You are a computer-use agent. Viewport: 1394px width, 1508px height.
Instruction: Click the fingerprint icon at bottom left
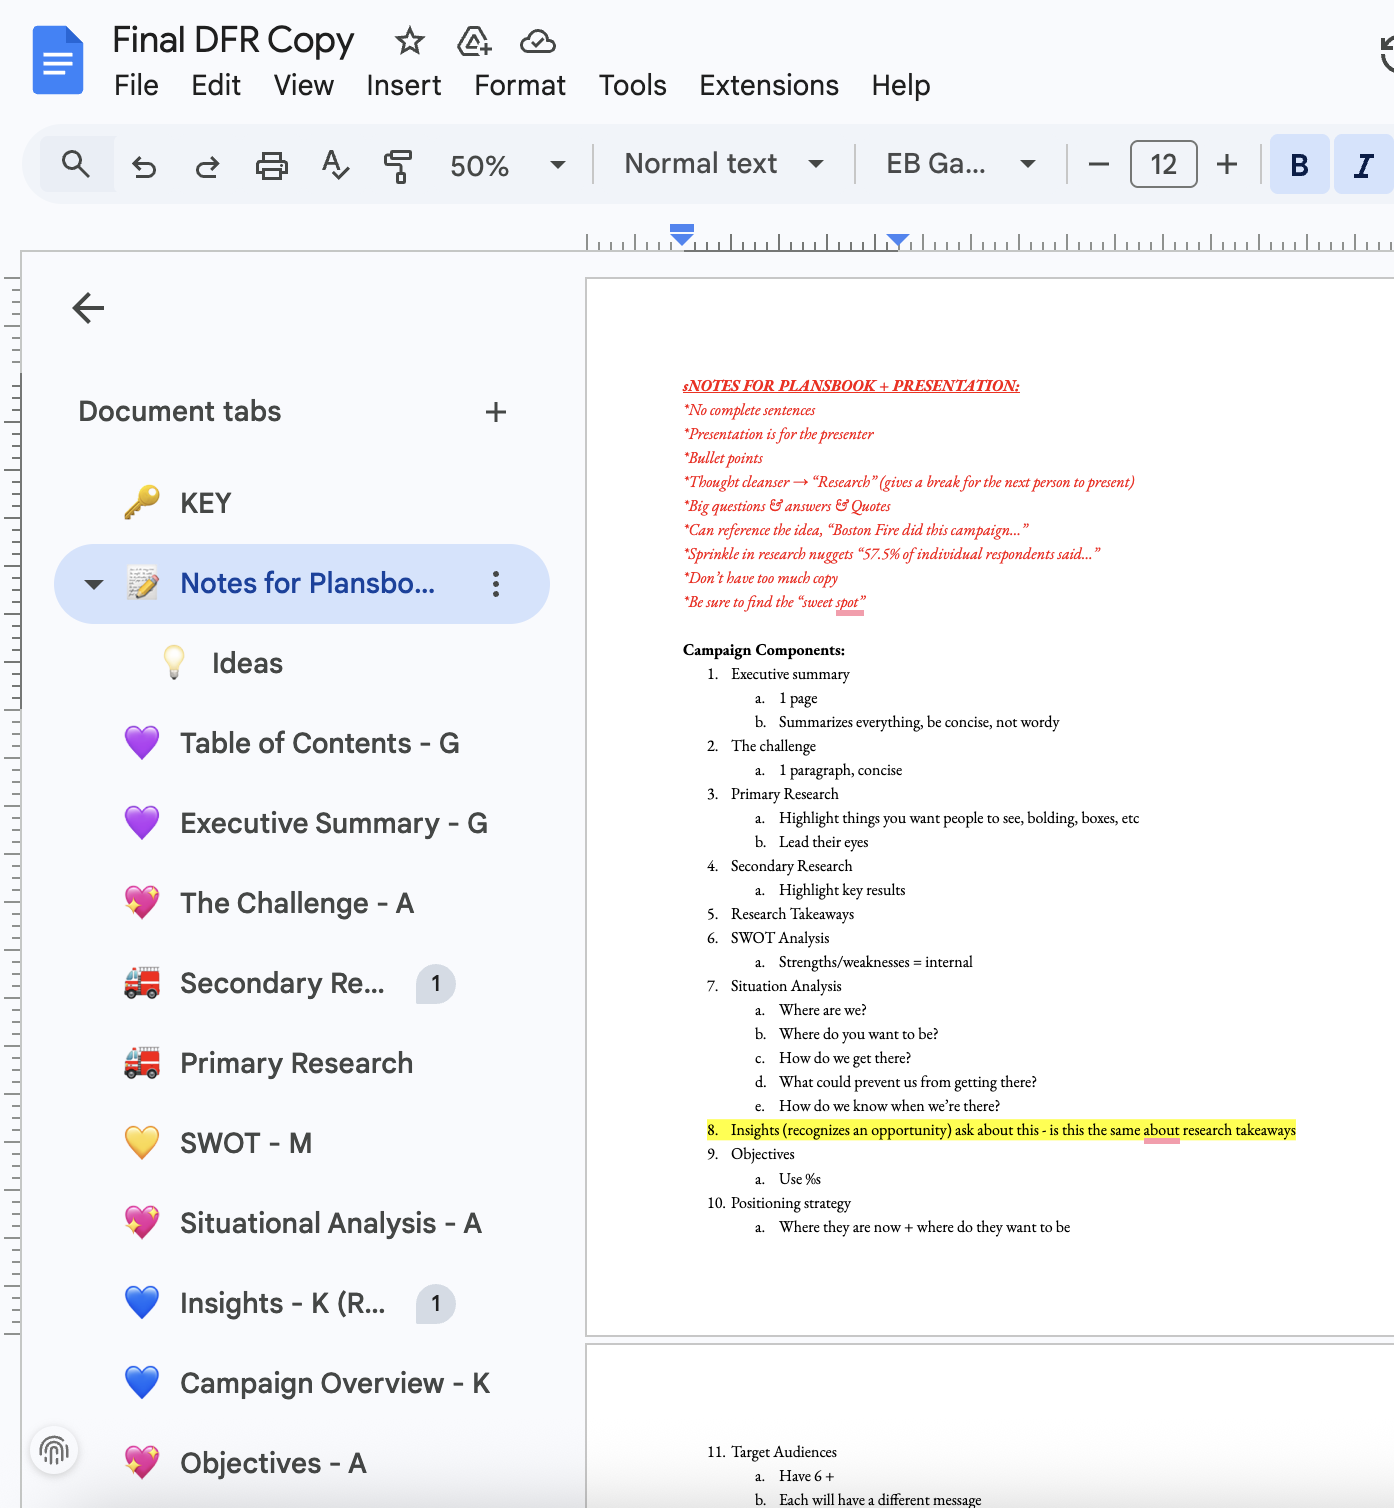click(54, 1450)
